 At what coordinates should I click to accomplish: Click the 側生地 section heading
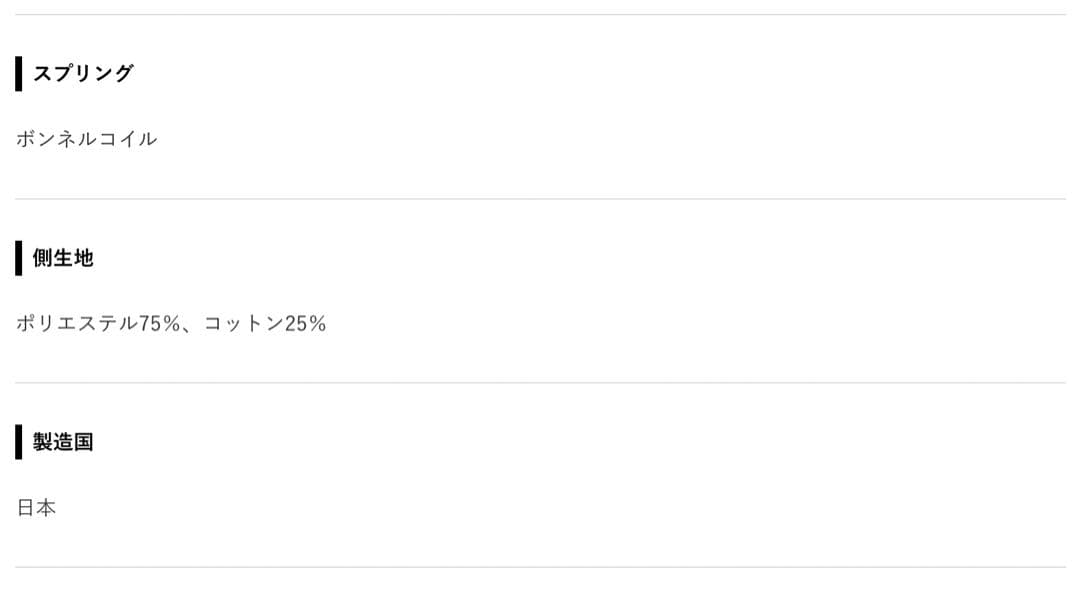(63, 258)
